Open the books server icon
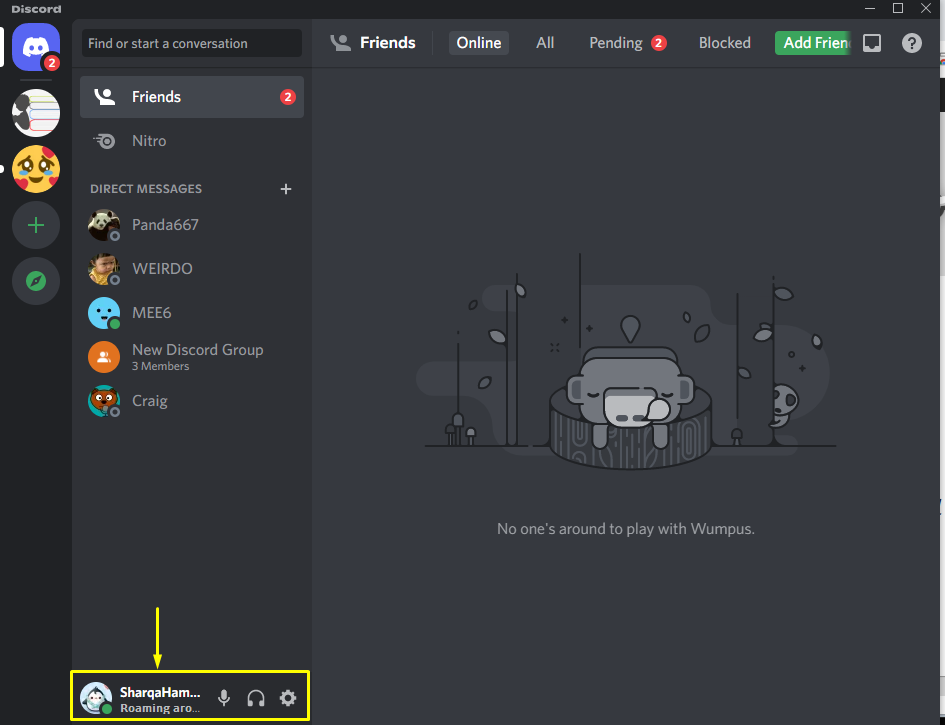Screen dimensions: 945x725 (36, 113)
